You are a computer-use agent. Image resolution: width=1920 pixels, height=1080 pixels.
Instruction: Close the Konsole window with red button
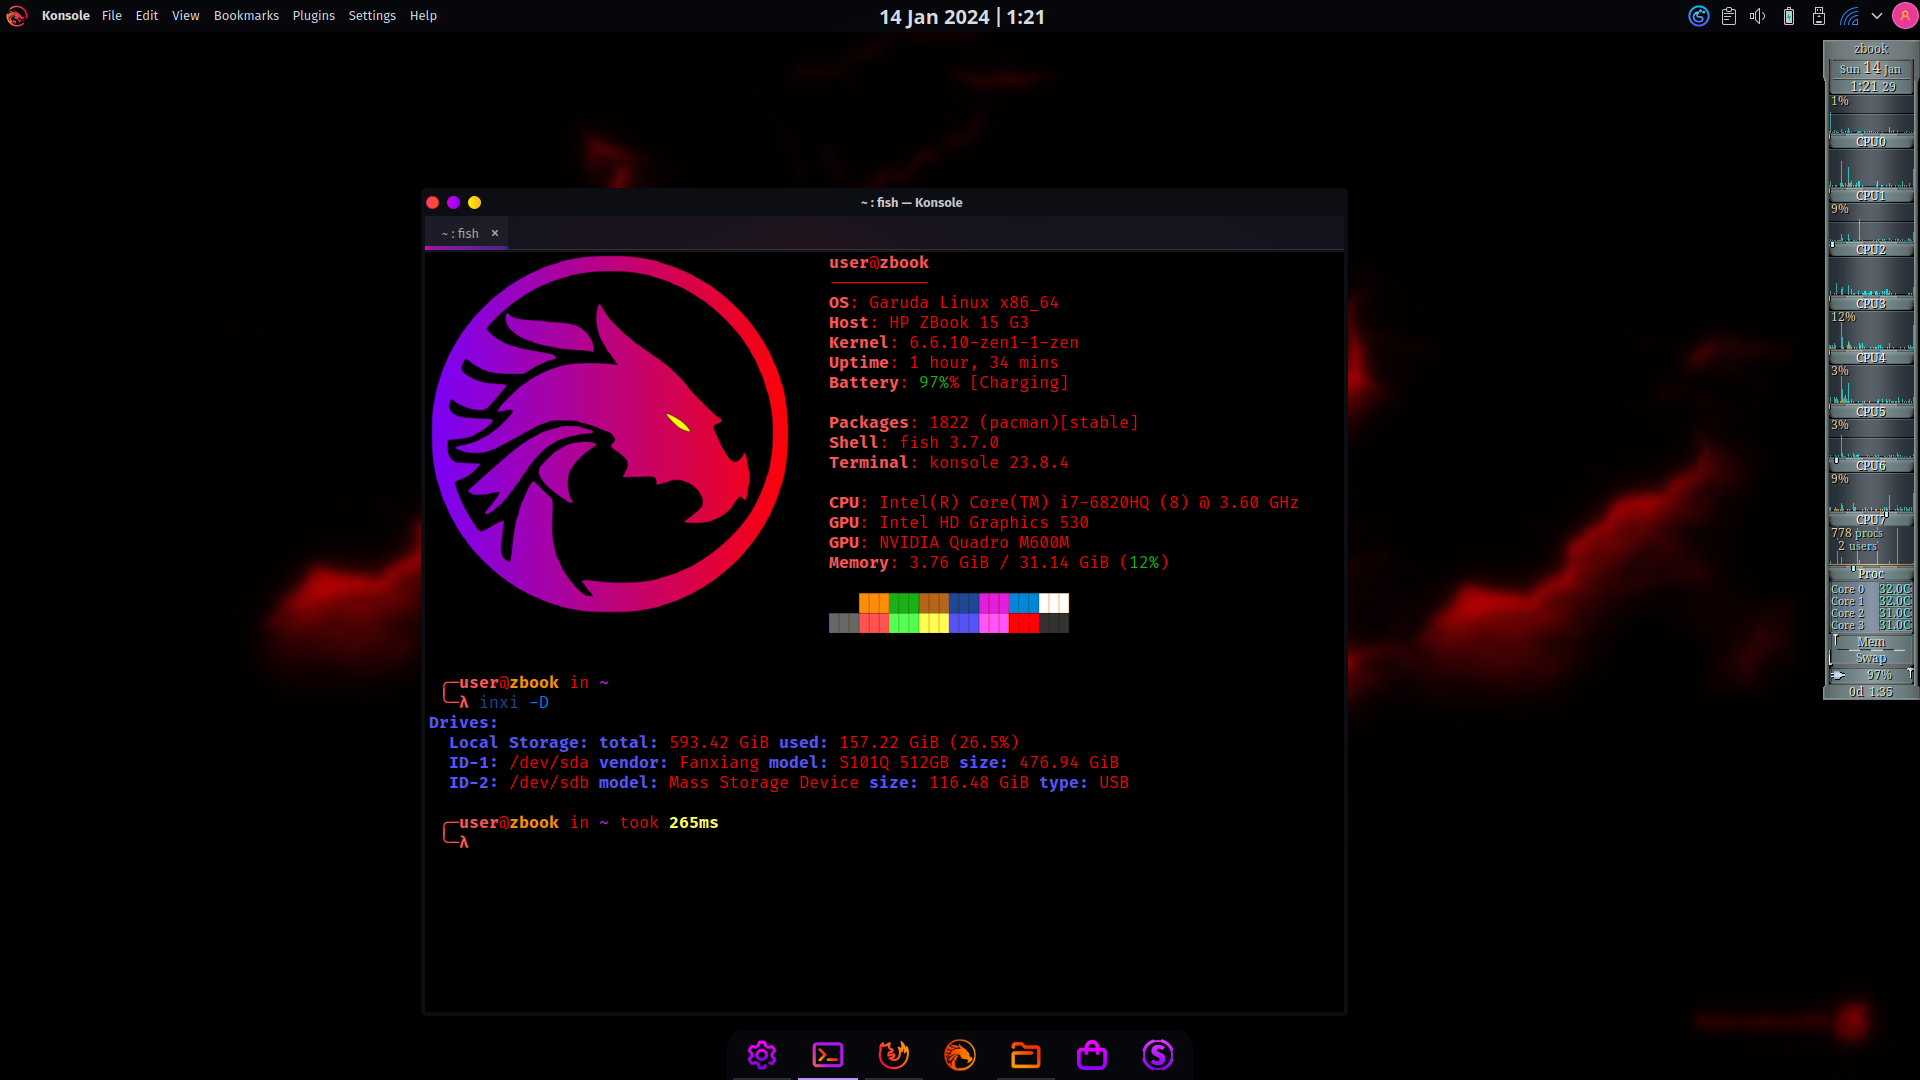tap(433, 202)
